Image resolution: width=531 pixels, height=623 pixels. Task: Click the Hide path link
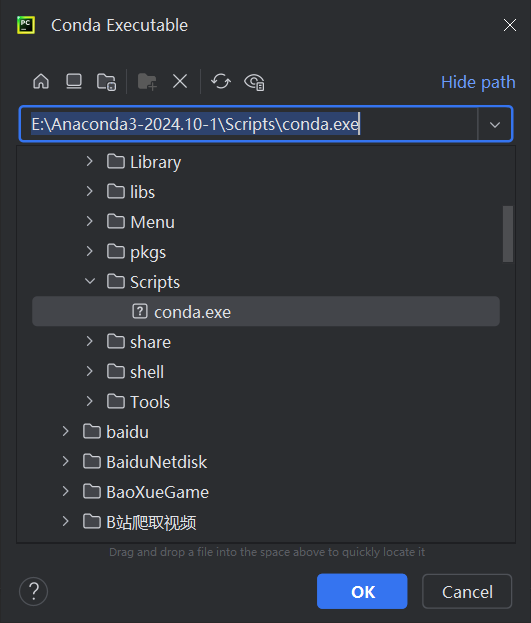[478, 82]
